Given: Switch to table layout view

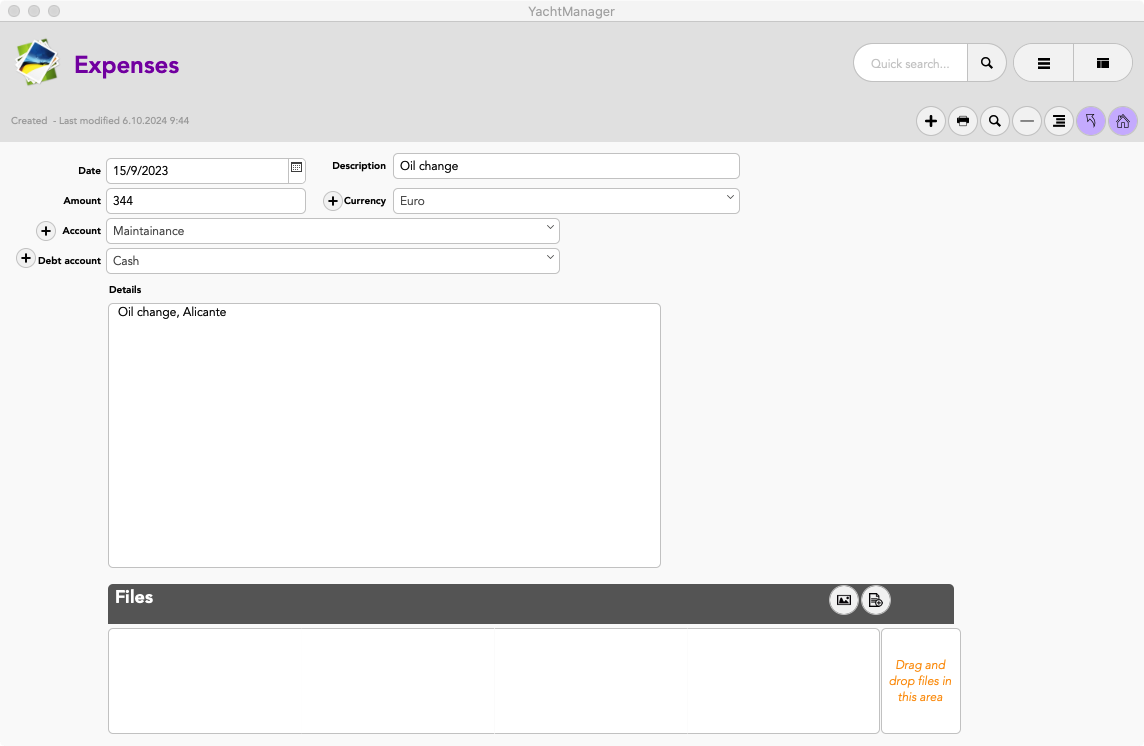Looking at the screenshot, I should tap(1103, 63).
